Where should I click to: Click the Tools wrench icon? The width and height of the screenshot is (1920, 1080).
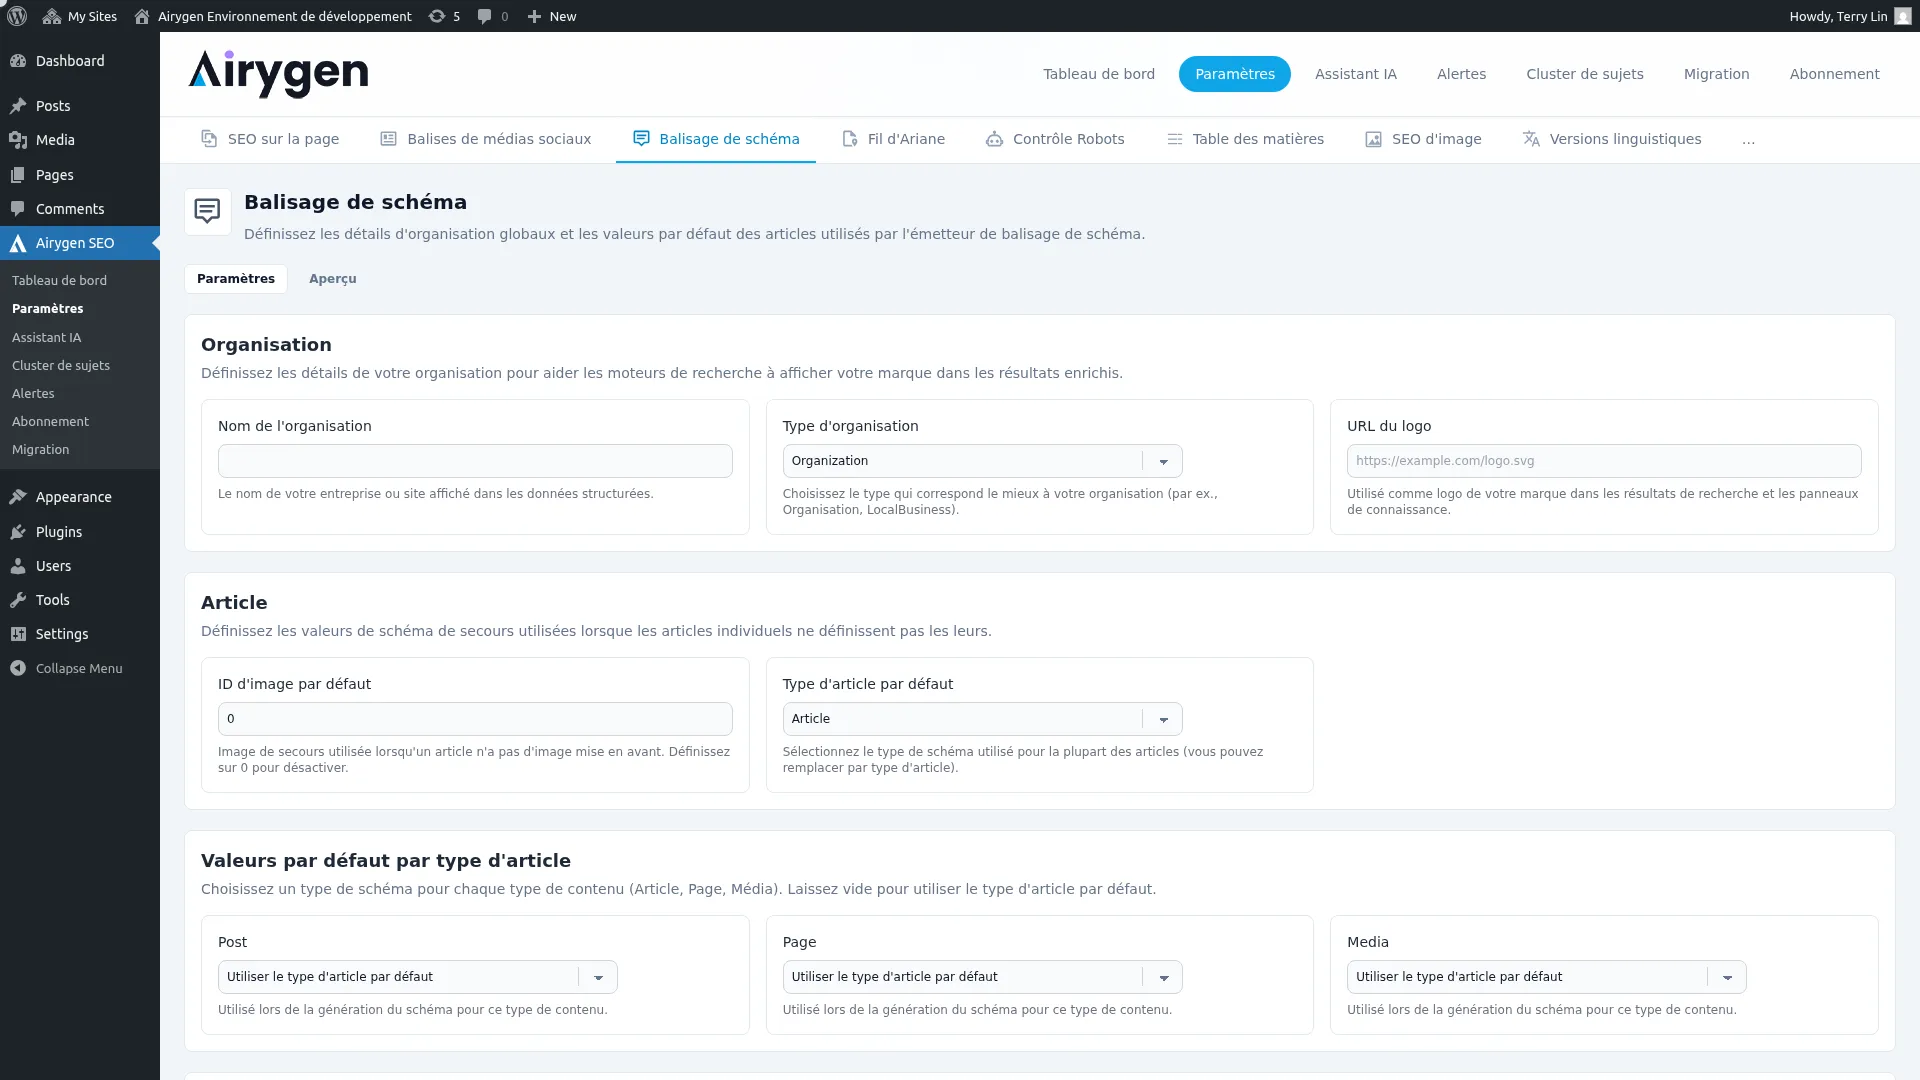(x=18, y=600)
